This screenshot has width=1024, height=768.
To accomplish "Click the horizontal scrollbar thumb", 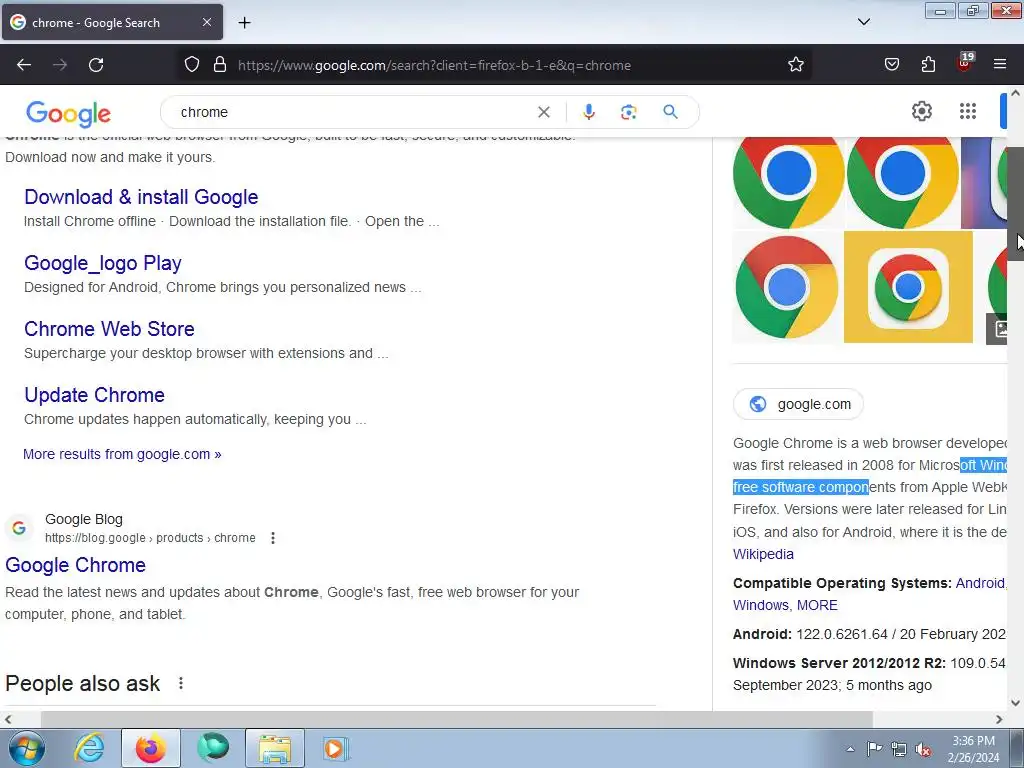I will pos(456,720).
